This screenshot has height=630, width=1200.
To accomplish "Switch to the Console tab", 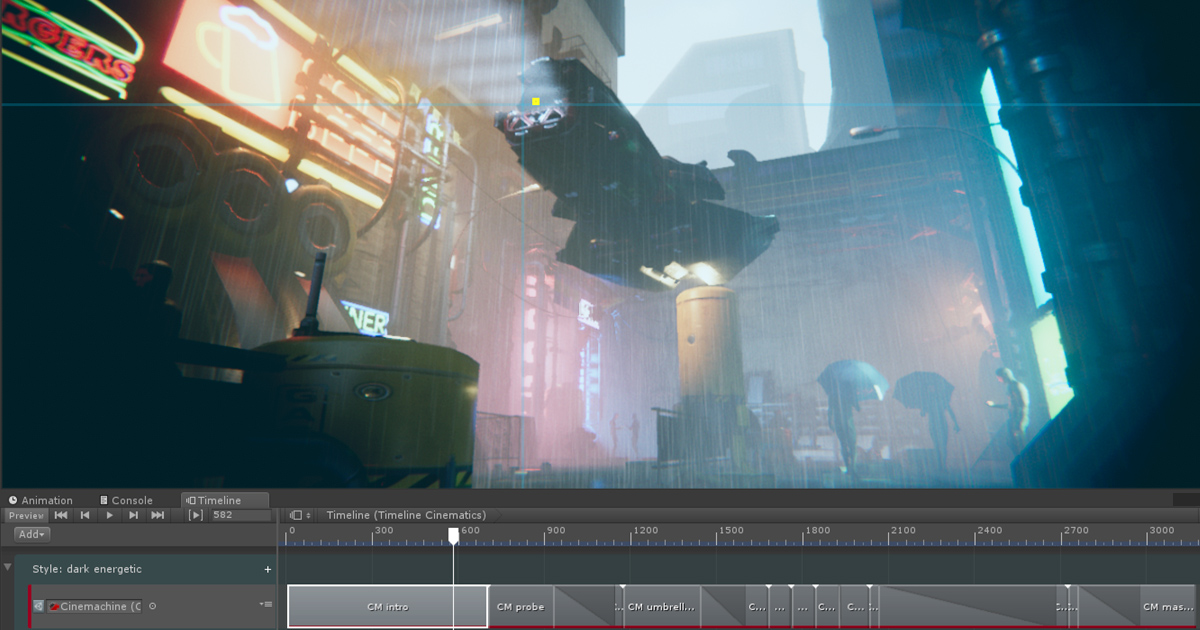I will 127,500.
